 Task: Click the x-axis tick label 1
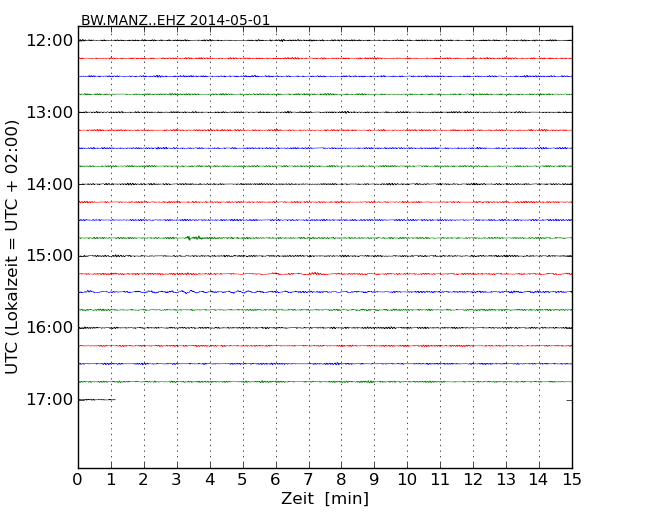(111, 480)
